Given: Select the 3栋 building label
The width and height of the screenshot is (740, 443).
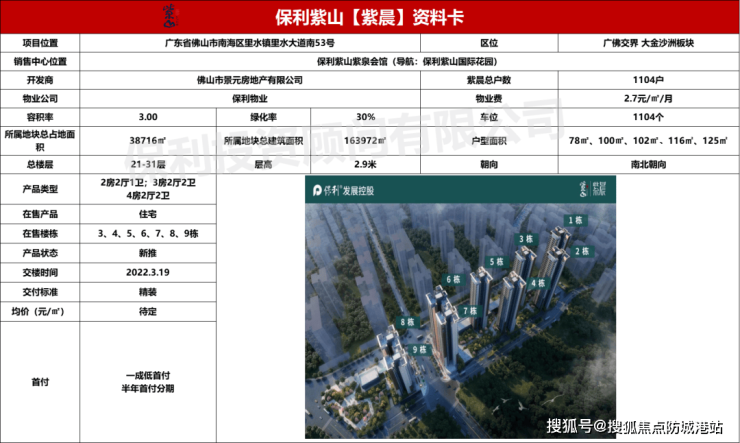Looking at the screenshot, I should pos(525,239).
